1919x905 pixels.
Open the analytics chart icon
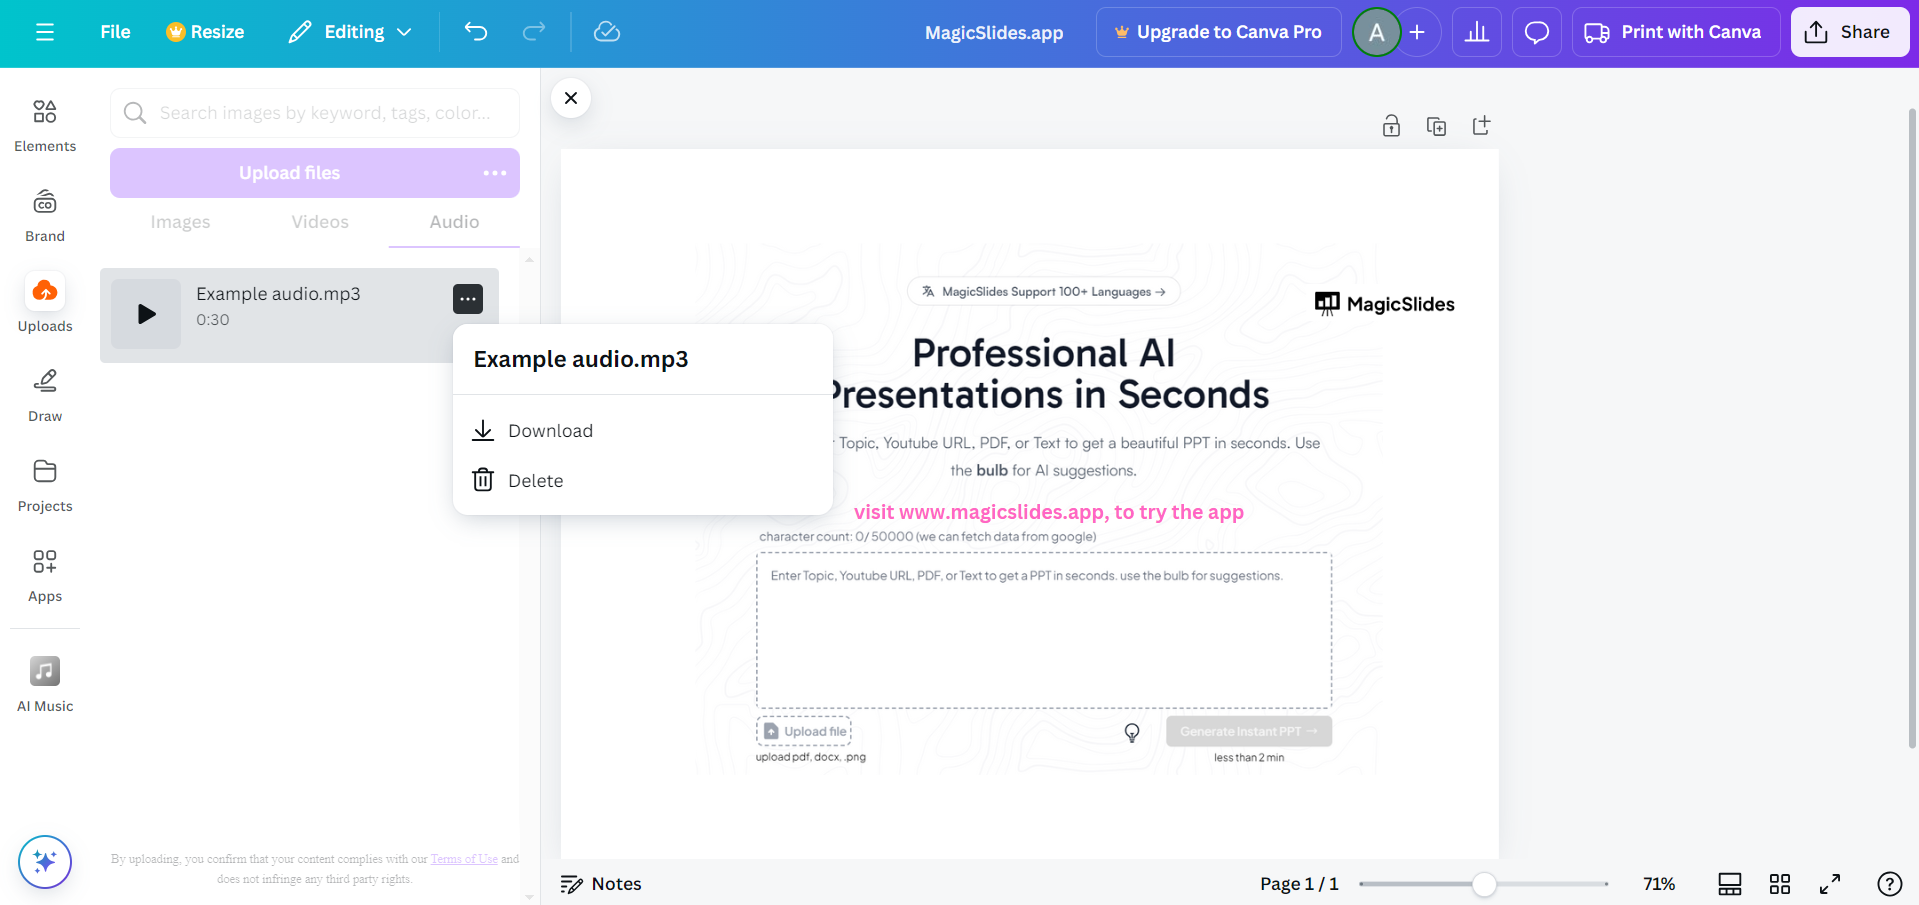(1477, 32)
